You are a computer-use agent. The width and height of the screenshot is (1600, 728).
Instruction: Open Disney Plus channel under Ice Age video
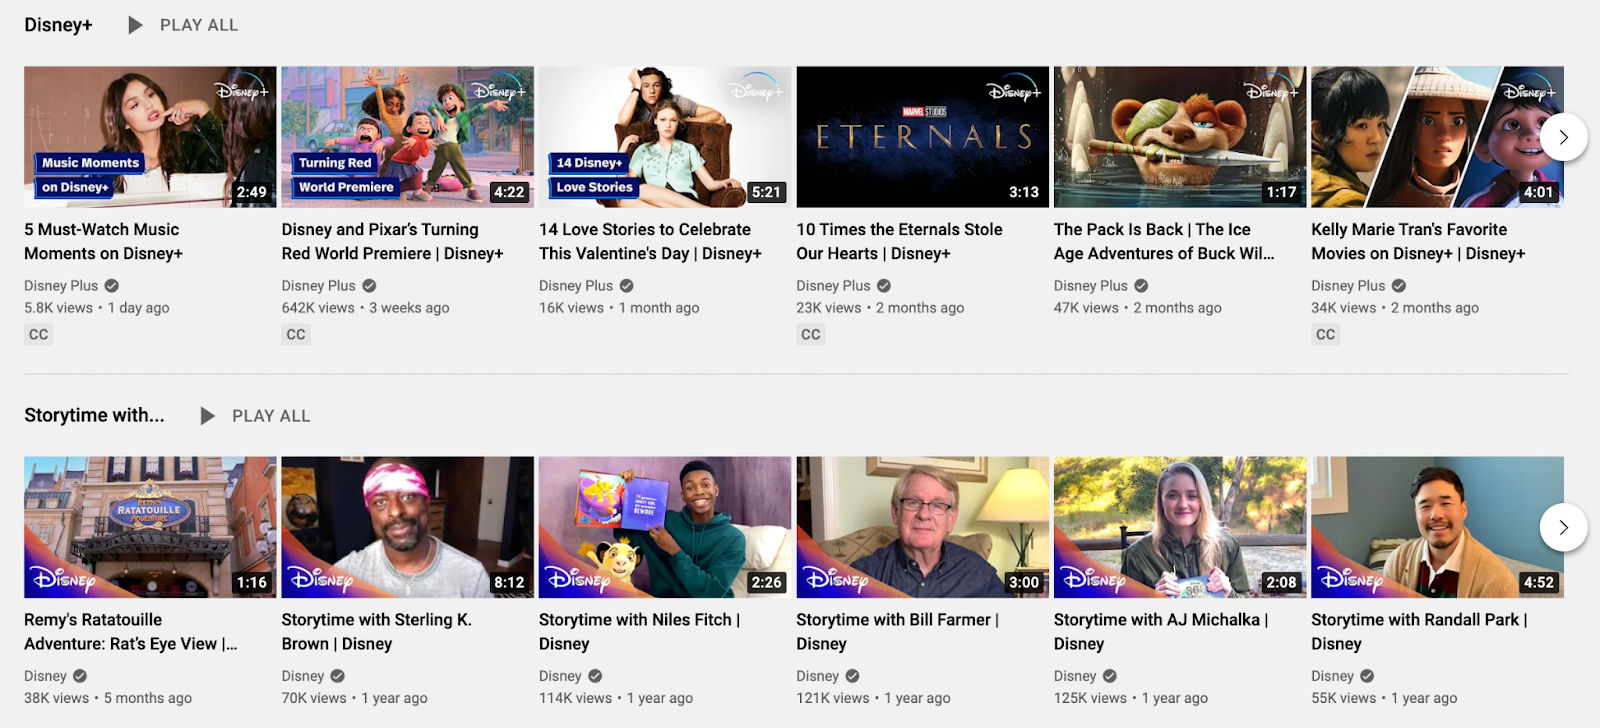pos(1090,286)
